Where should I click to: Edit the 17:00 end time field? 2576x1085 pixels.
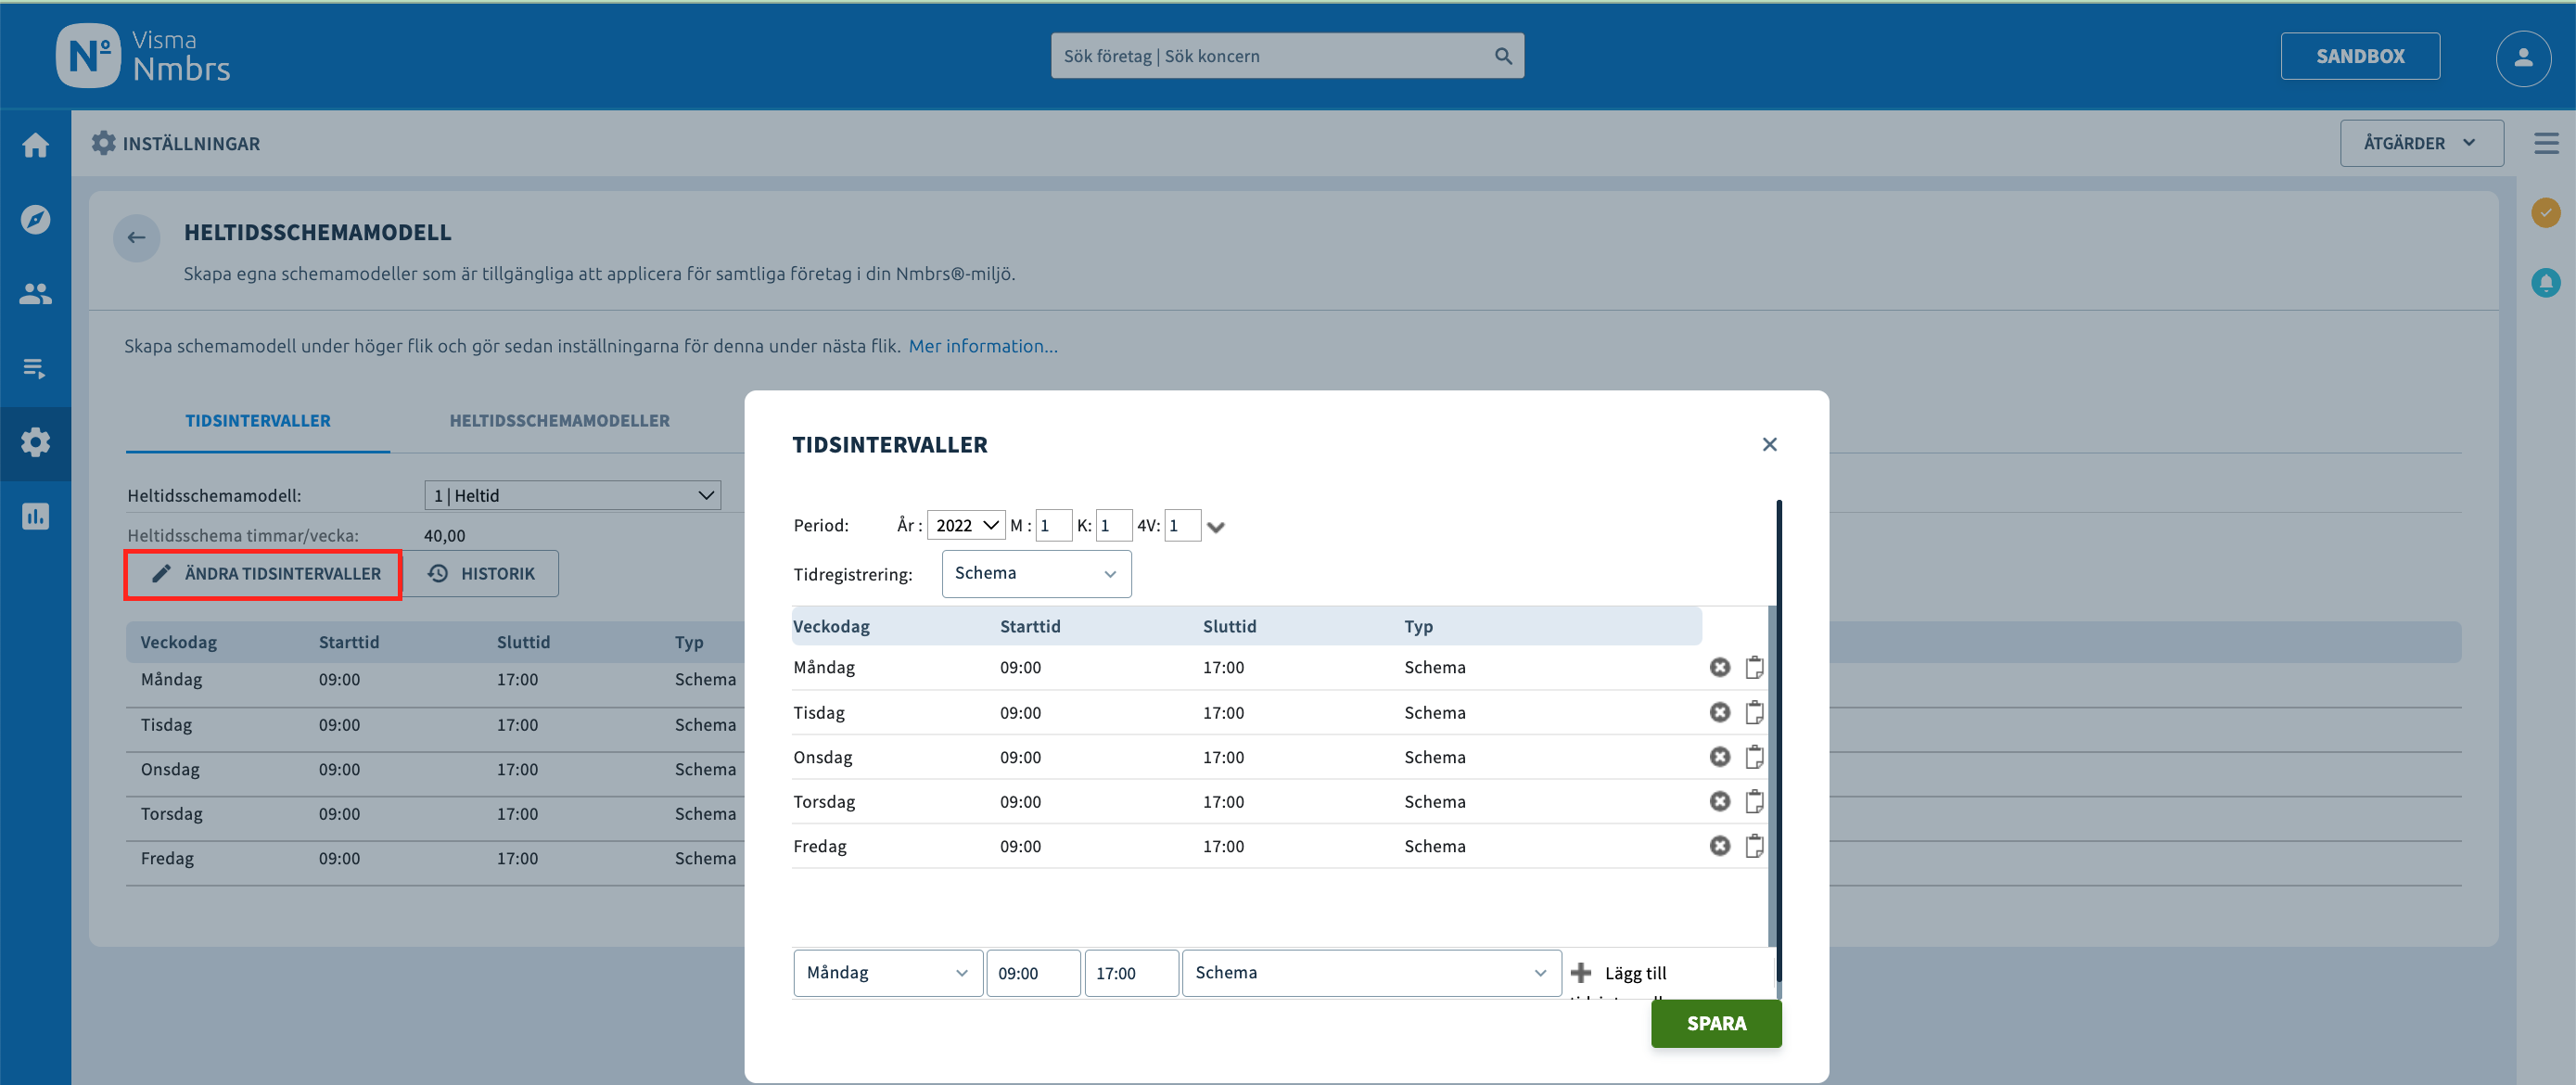pos(1131,973)
